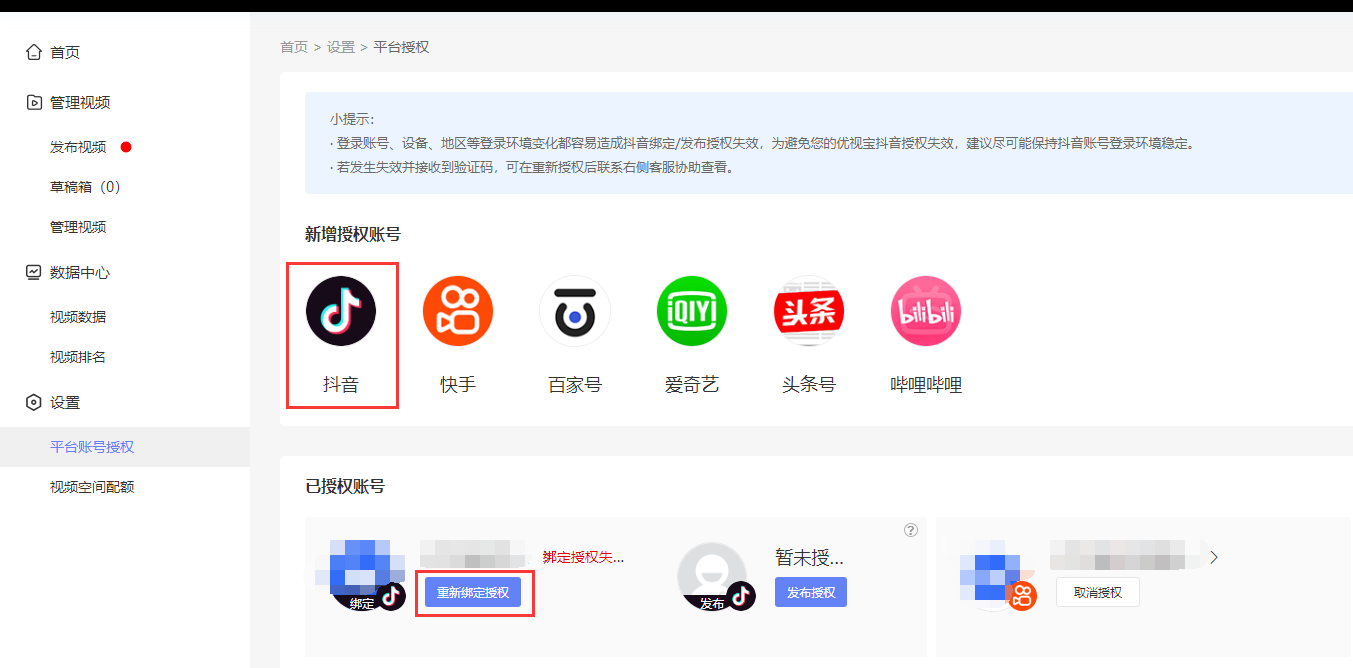Viewport: 1353px width, 668px height.
Task: Click the 新增授权账号 heading
Action: pos(353,234)
